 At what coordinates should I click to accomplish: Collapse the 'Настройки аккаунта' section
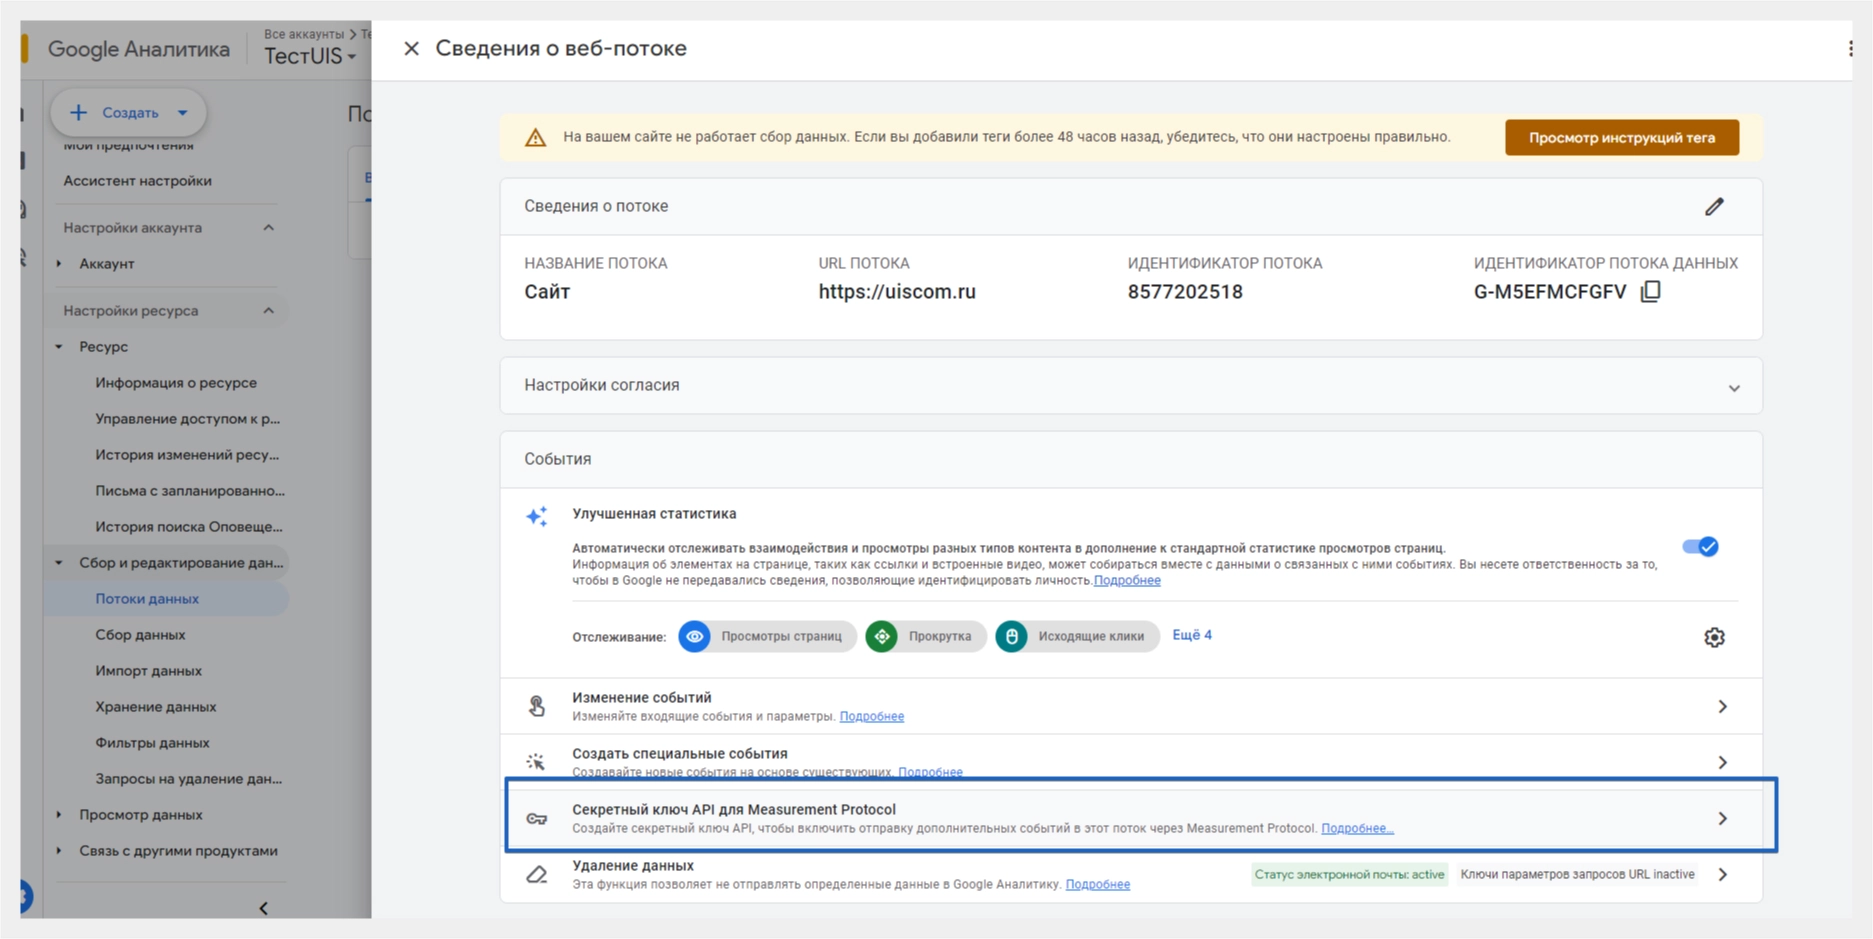pyautogui.click(x=268, y=228)
